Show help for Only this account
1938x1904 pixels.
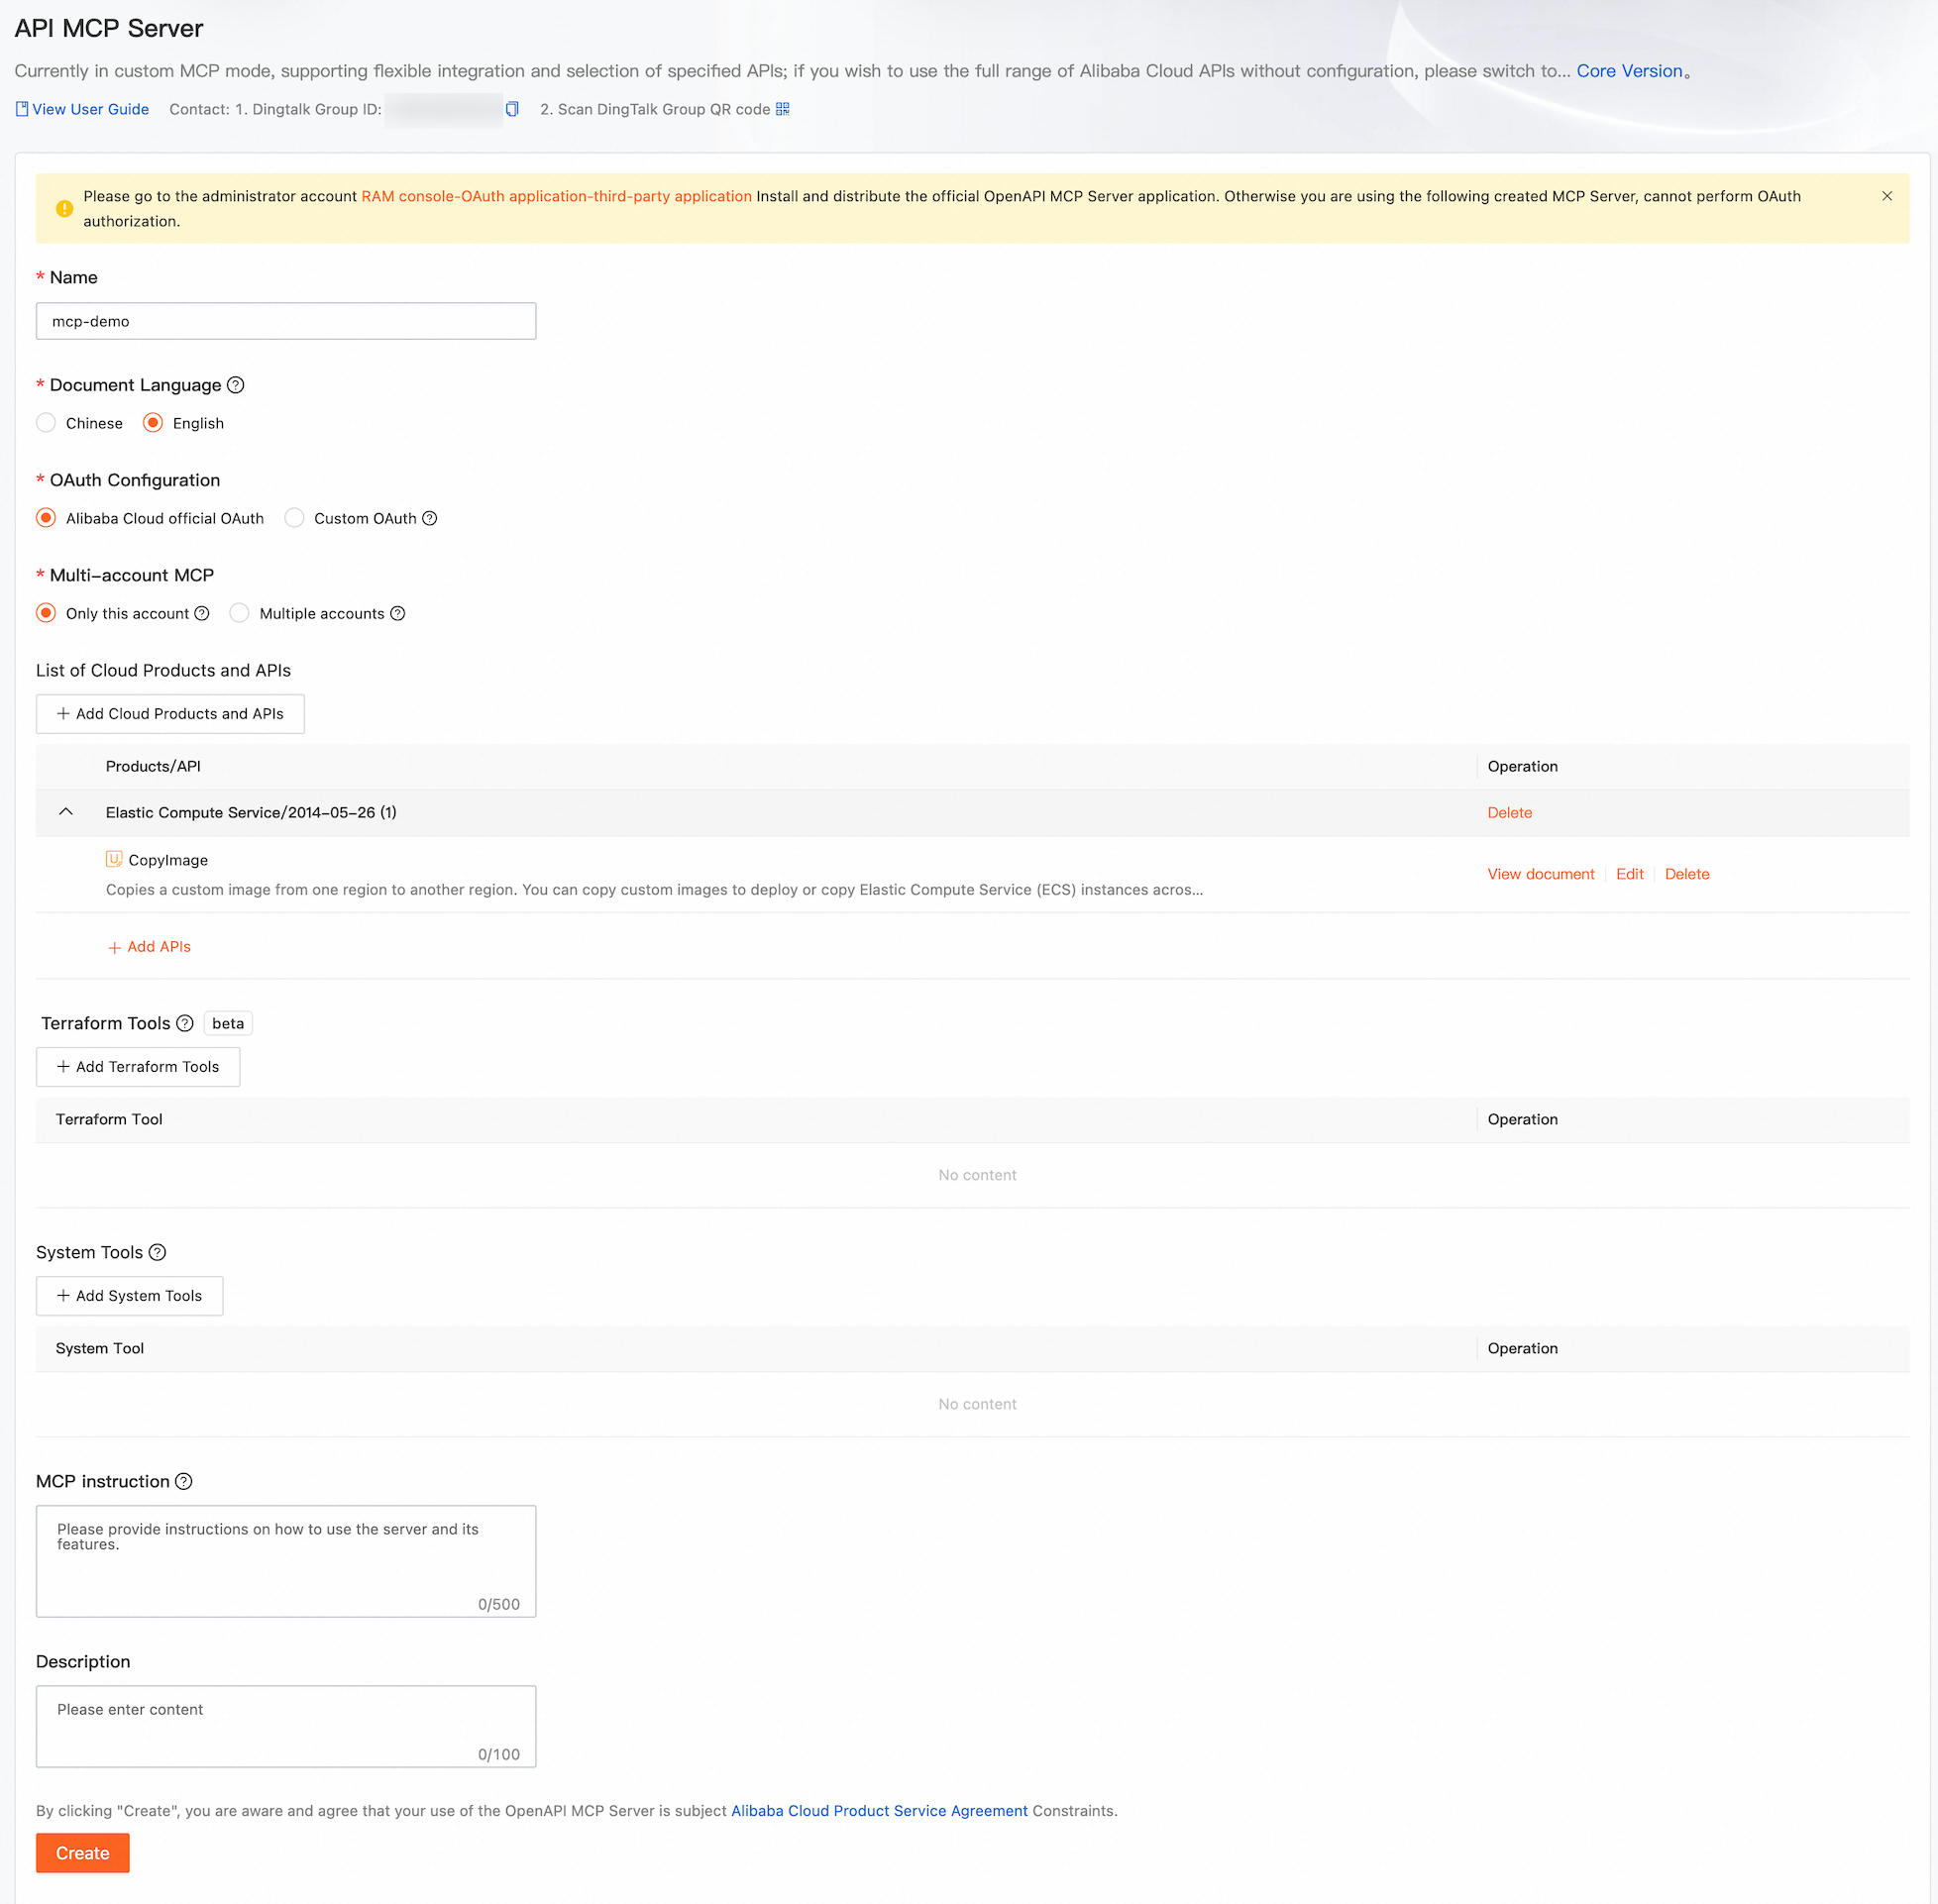202,613
